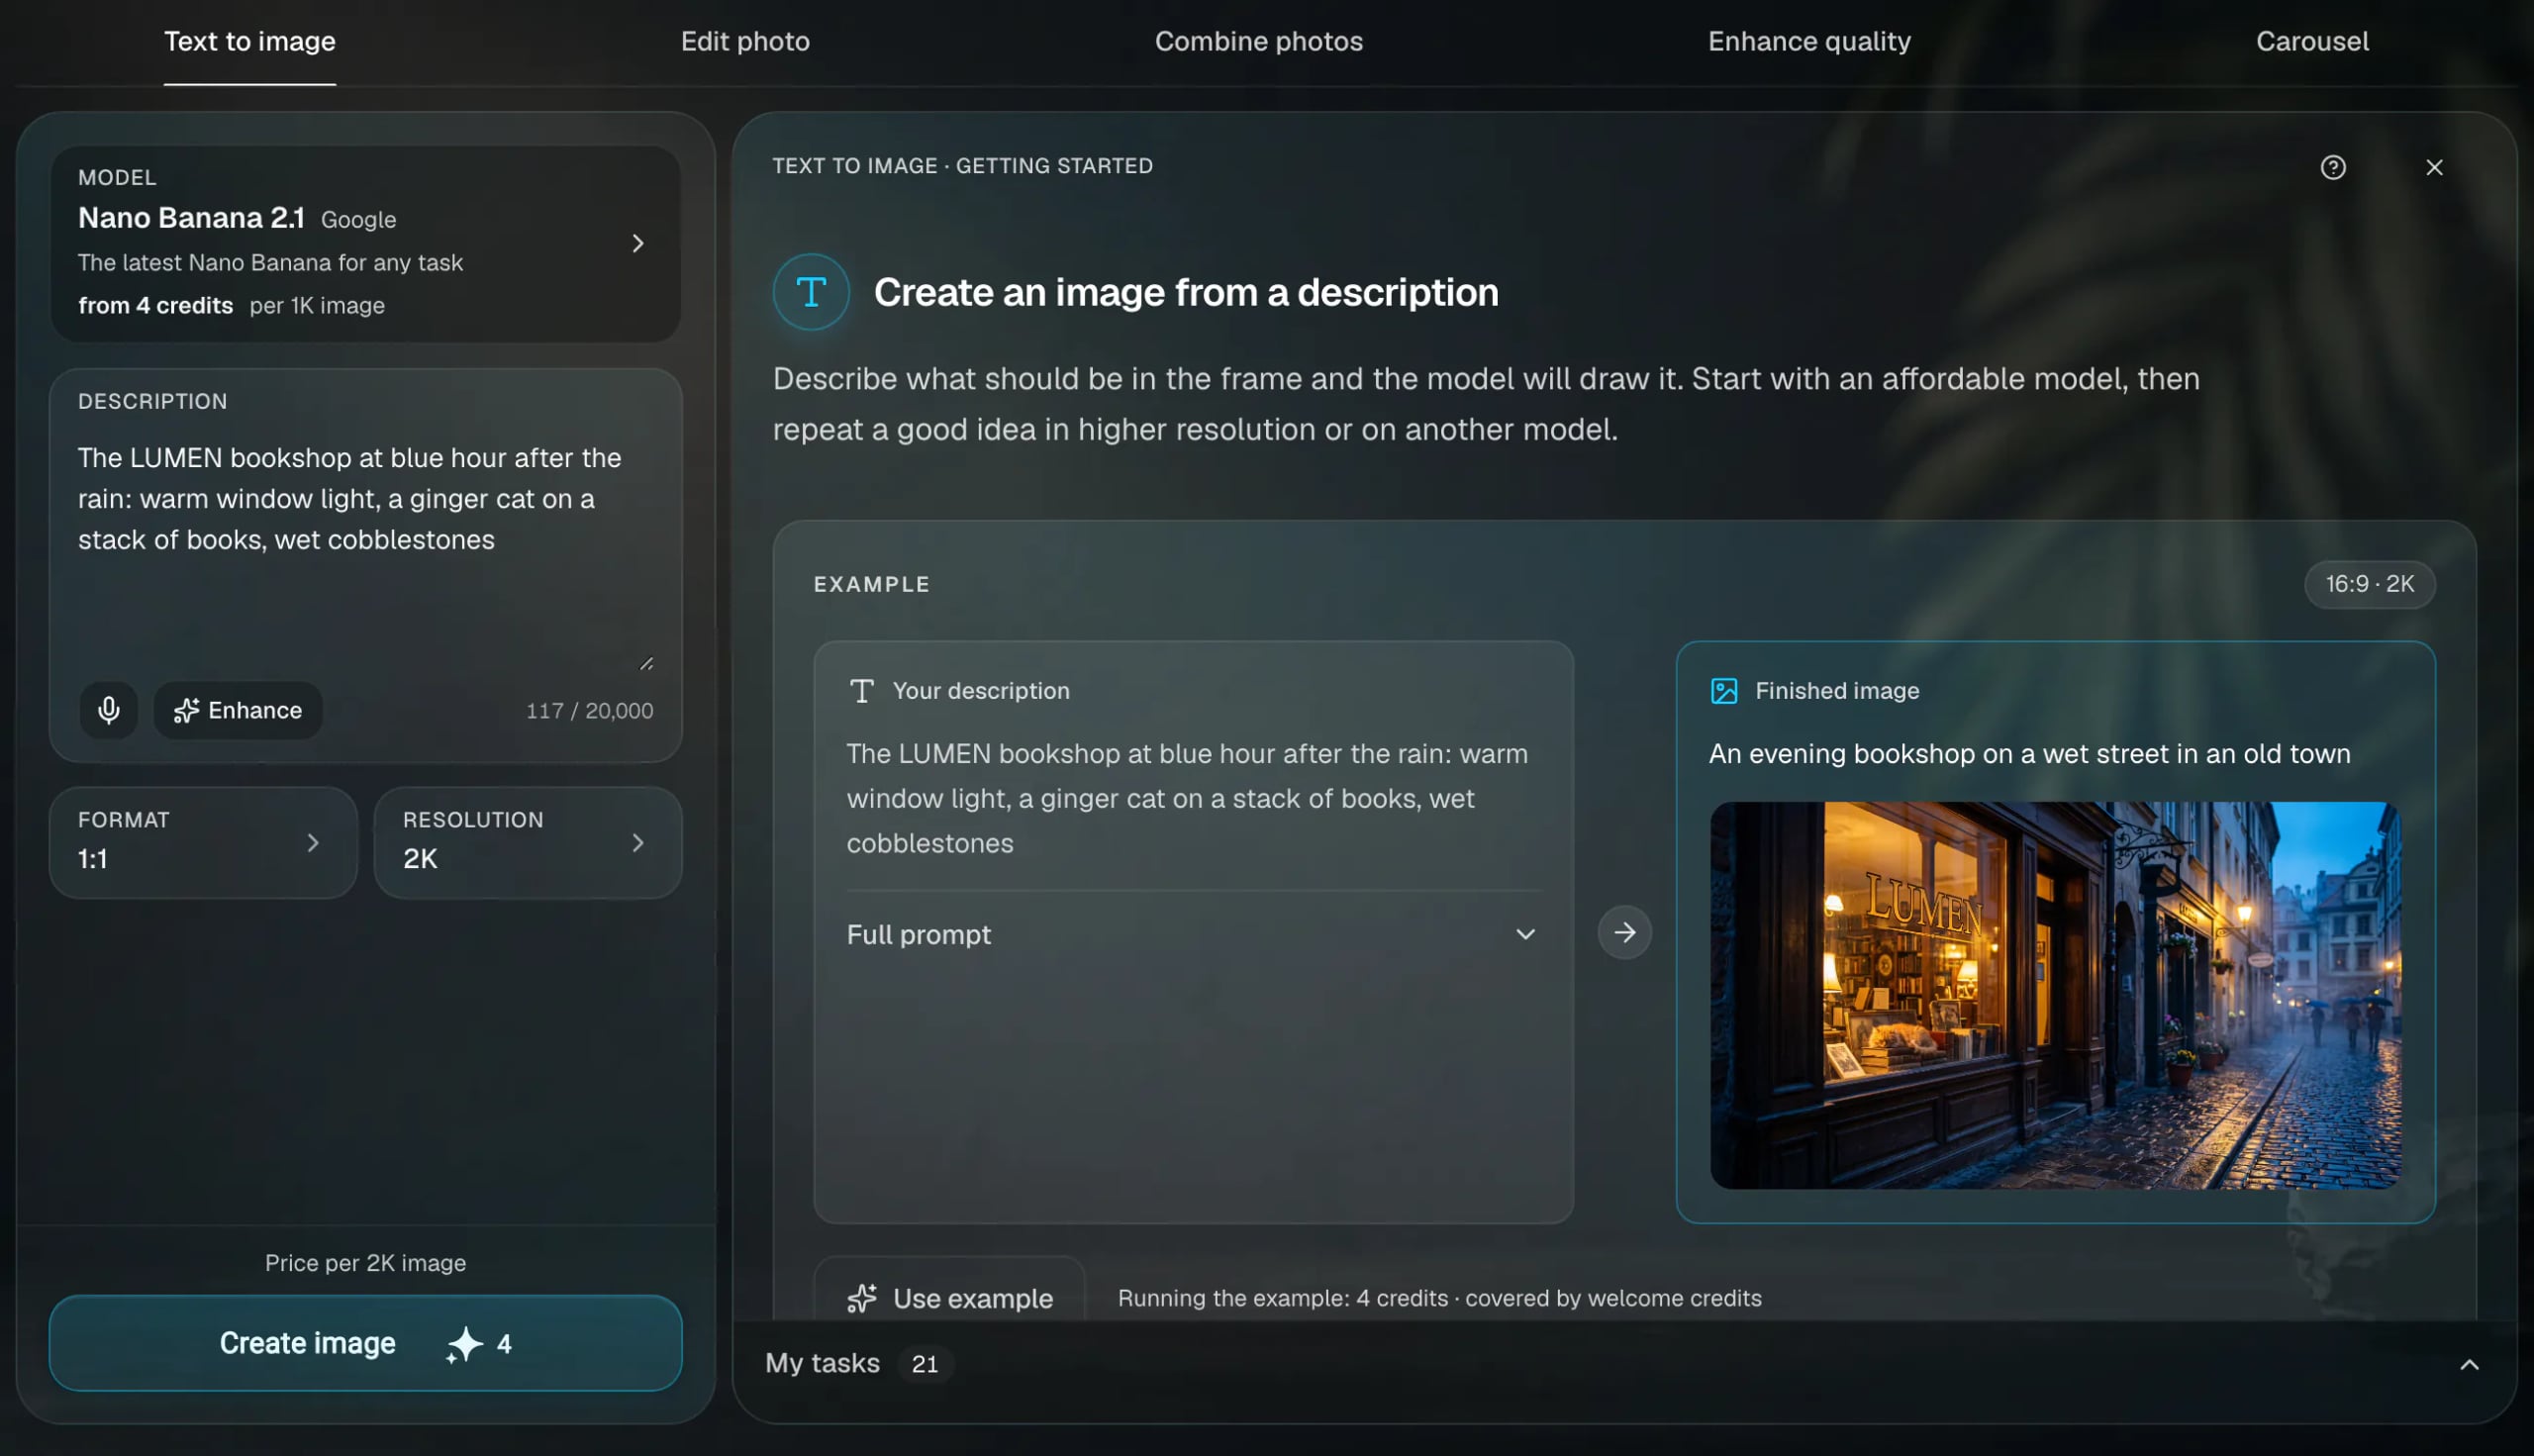Click the sparkle credits icon on Create image

[x=464, y=1344]
